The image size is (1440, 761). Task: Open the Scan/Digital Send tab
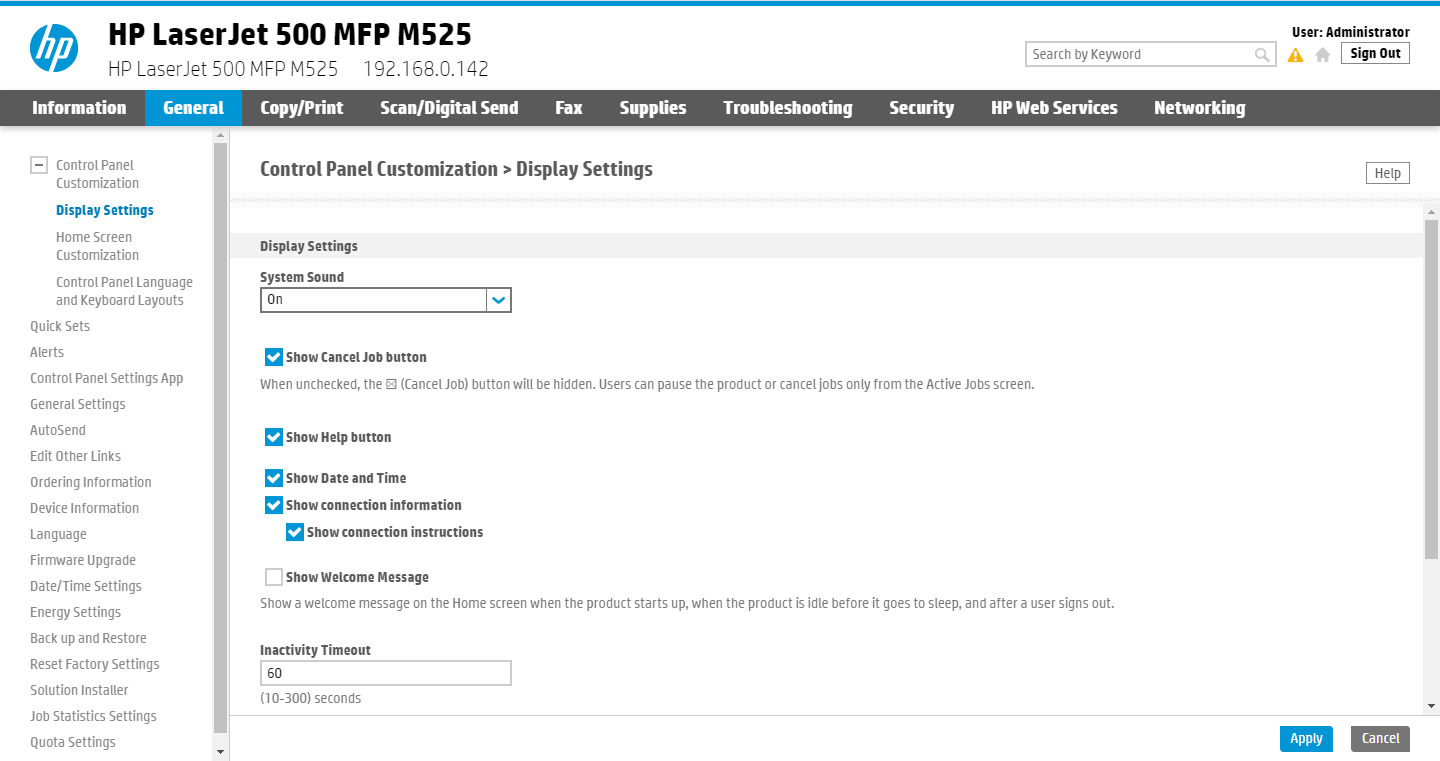449,108
